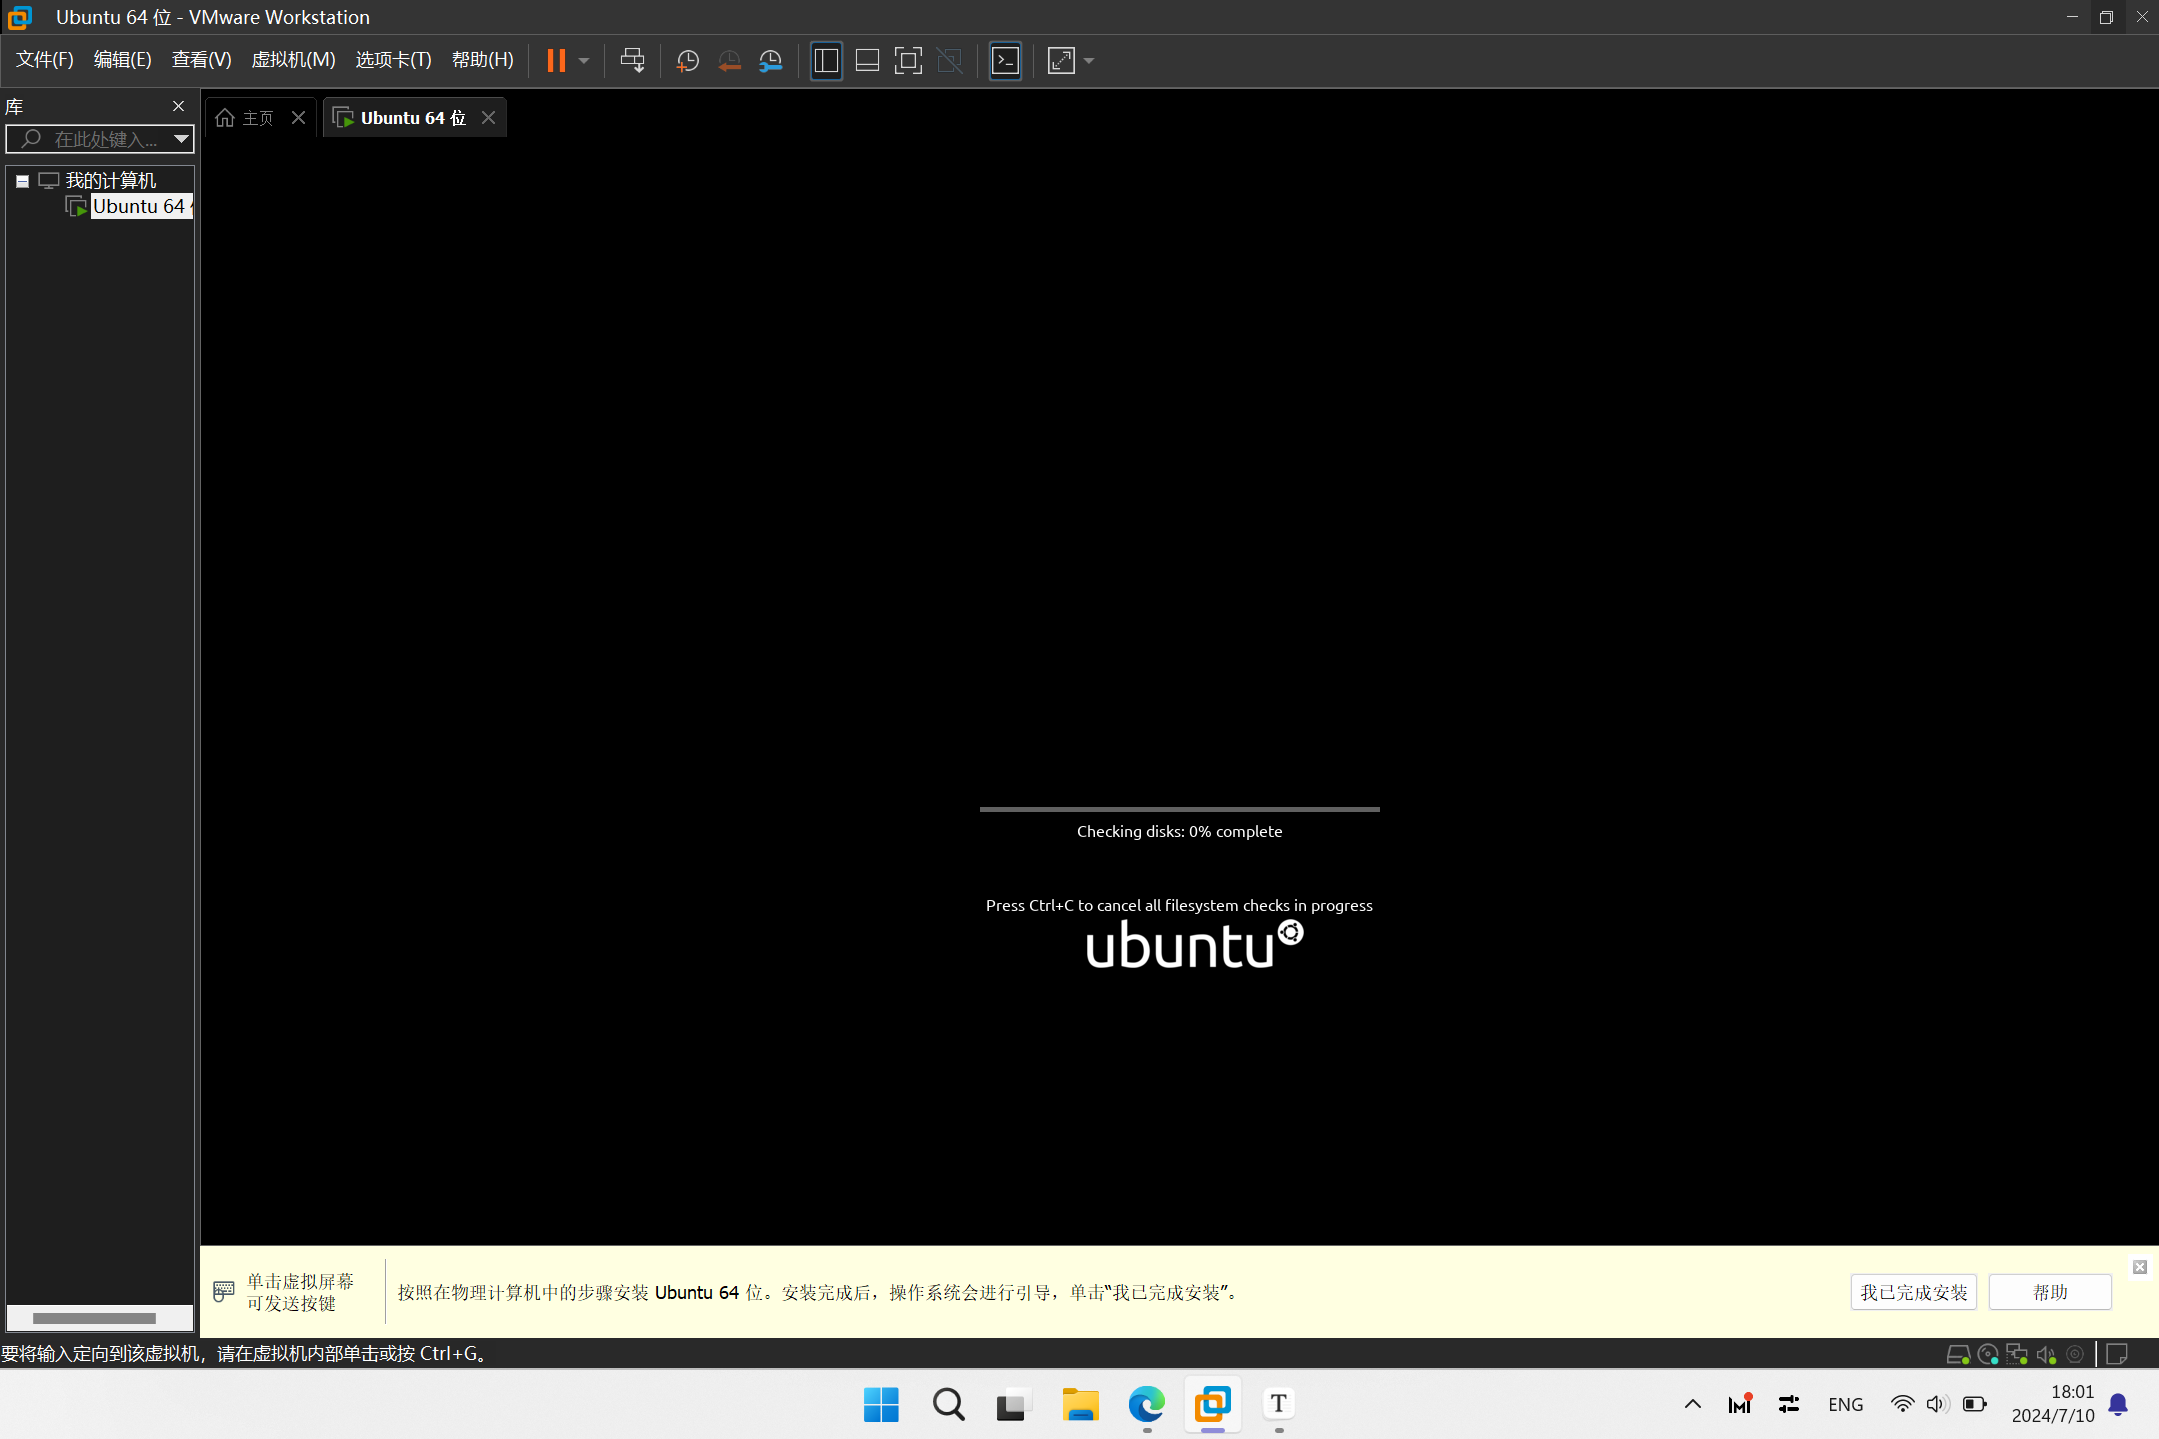The height and width of the screenshot is (1439, 2159).
Task: Open Microsoft Edge from taskbar
Action: (1146, 1405)
